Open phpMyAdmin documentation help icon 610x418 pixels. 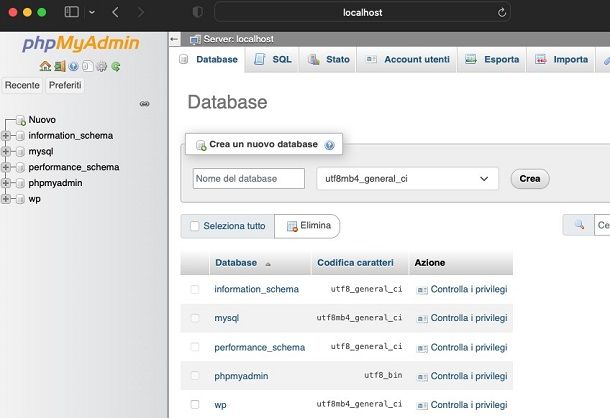pos(73,66)
